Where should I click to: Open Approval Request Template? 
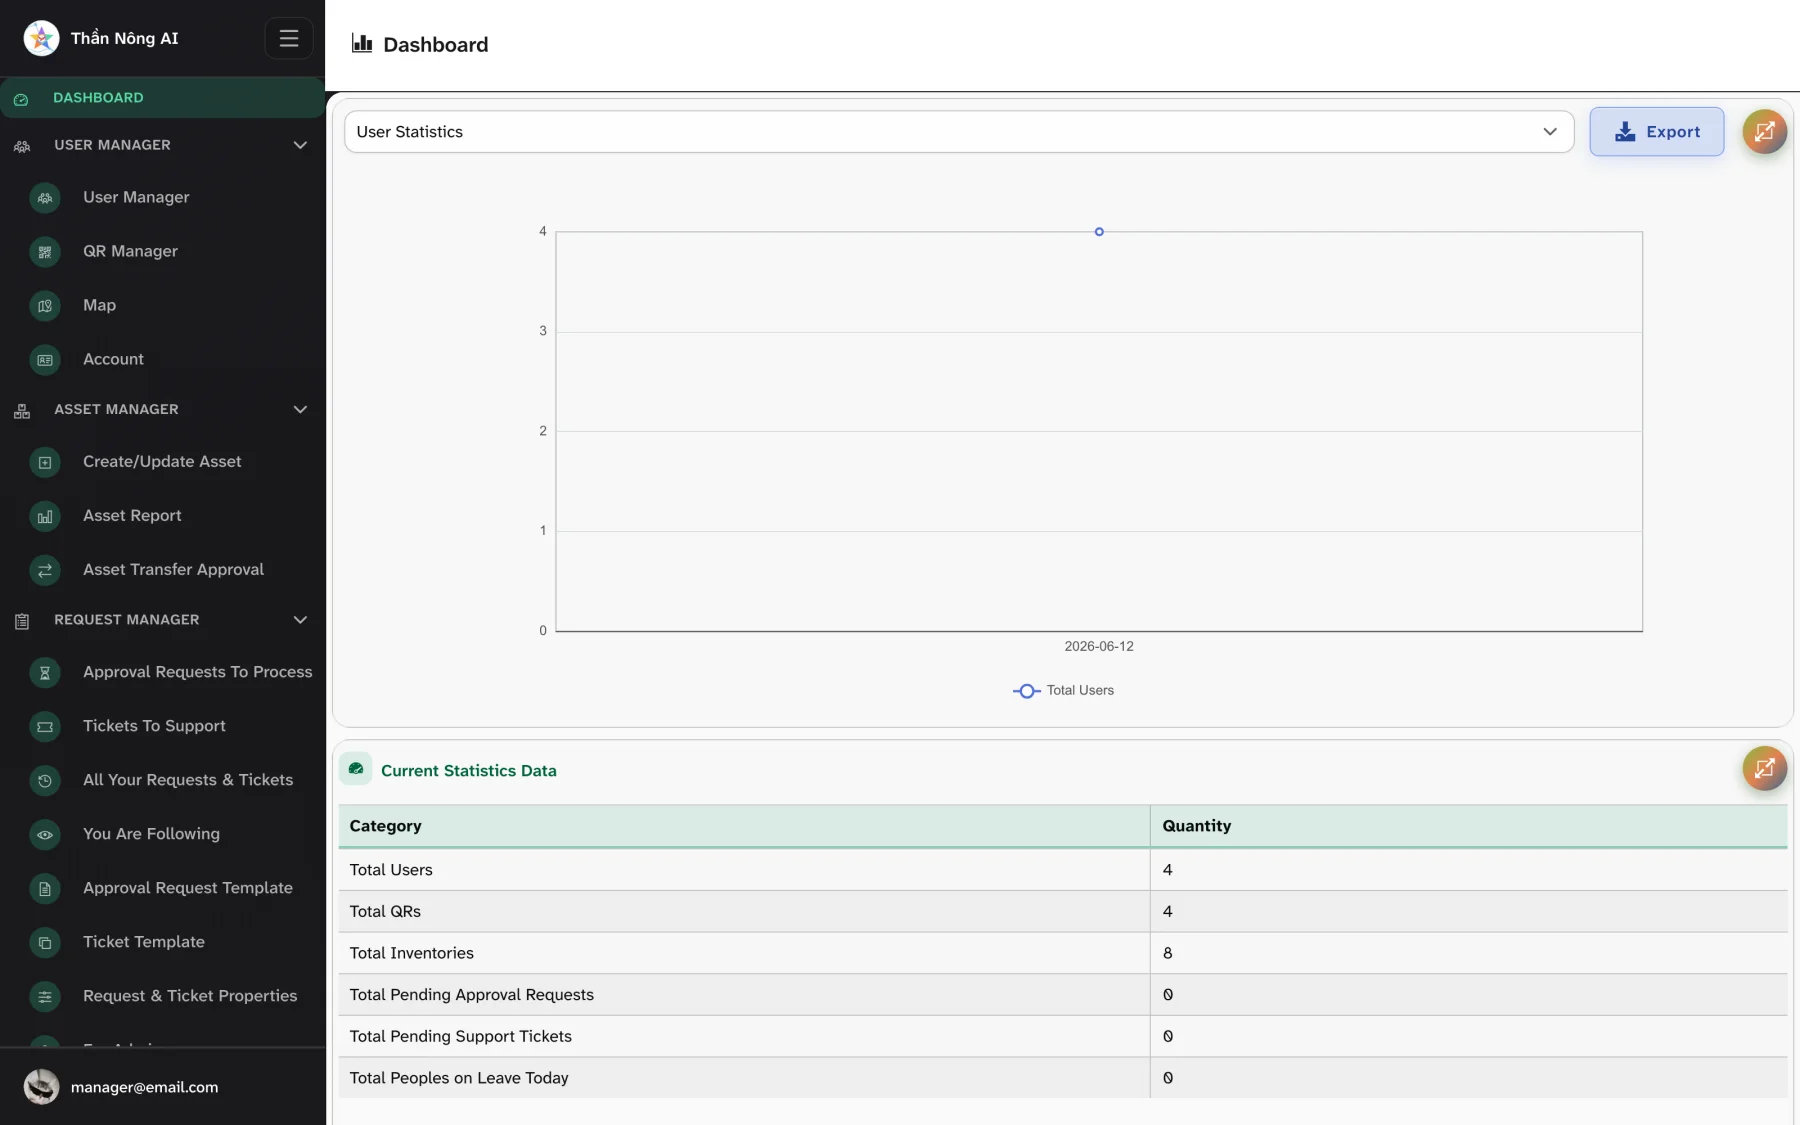click(188, 889)
